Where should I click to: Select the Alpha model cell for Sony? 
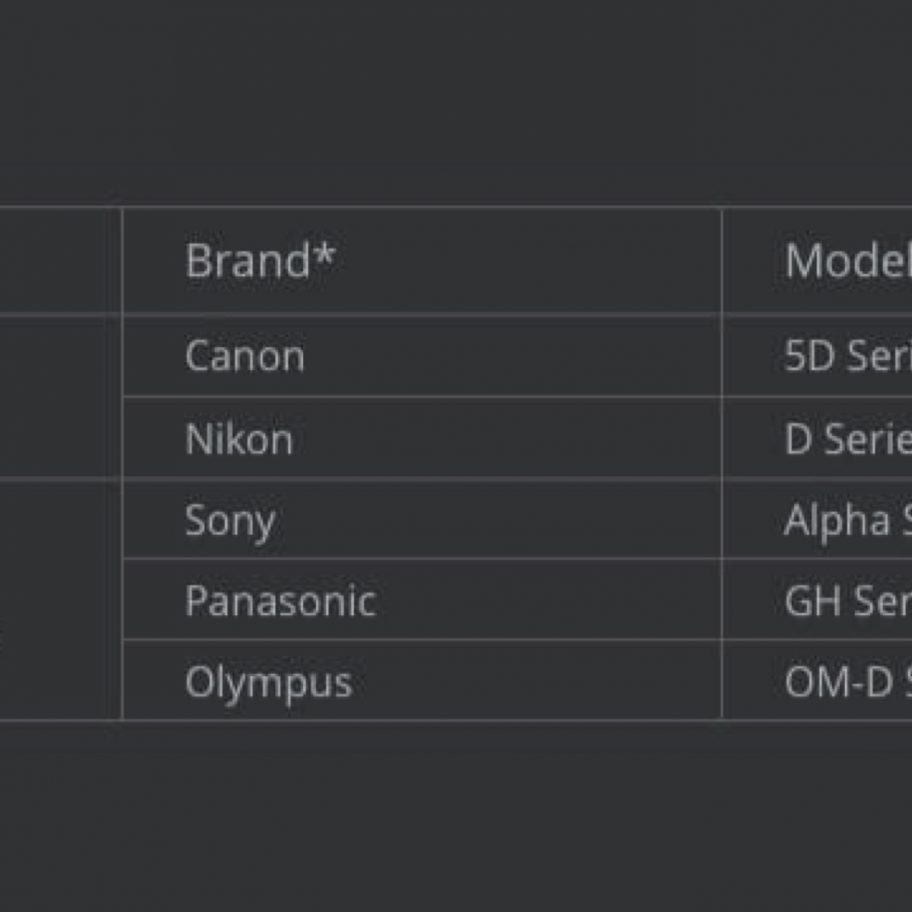point(846,520)
